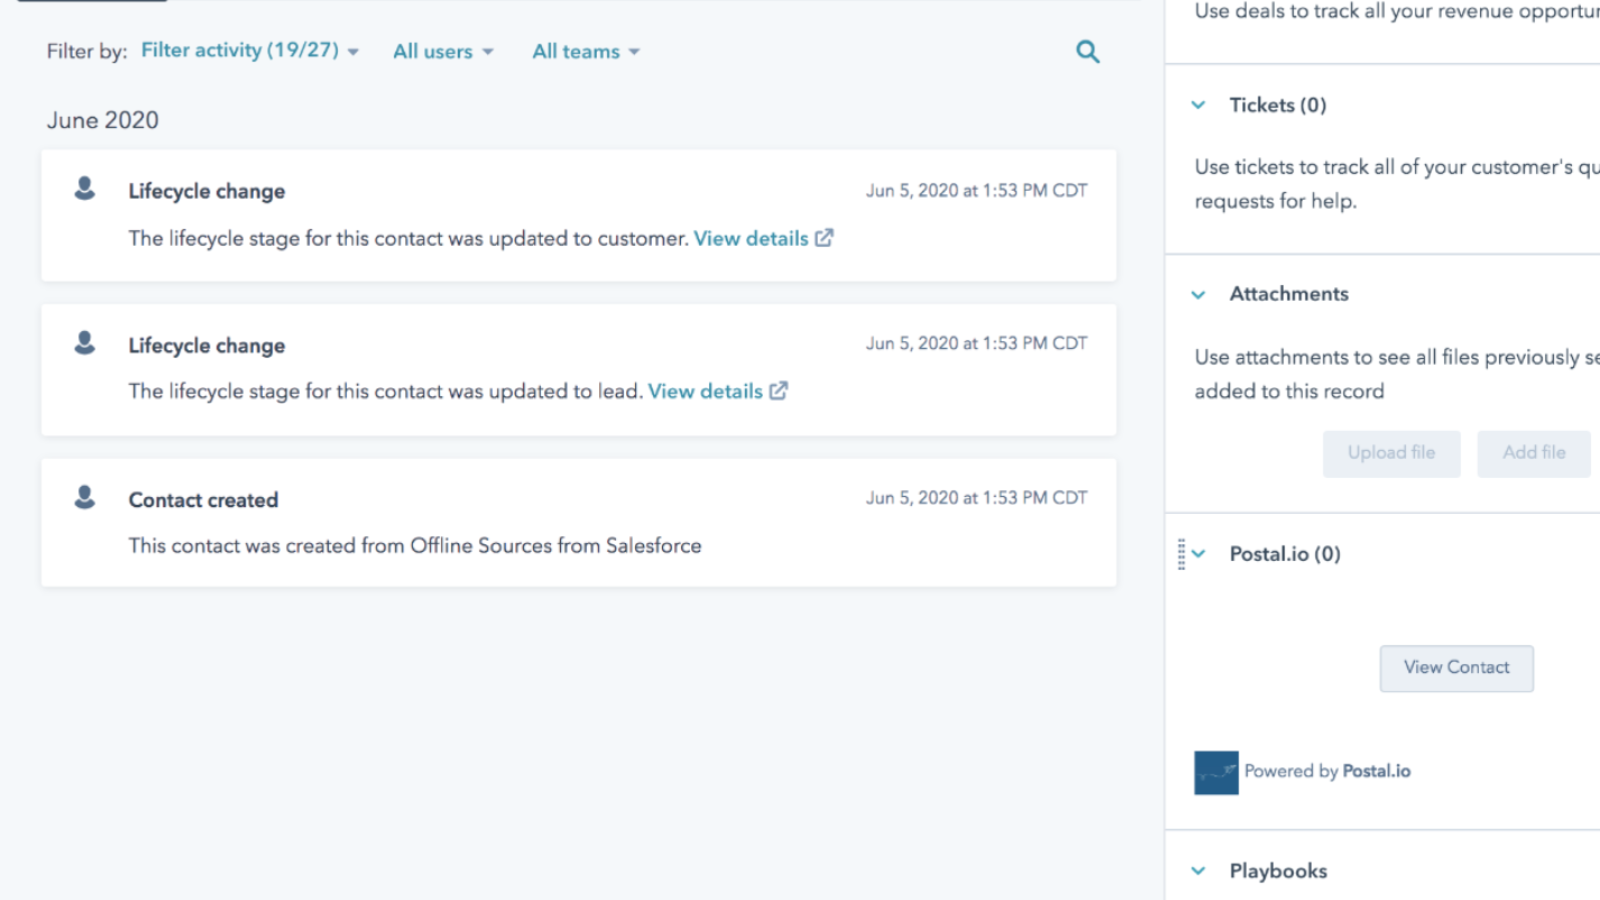Open the All teams dropdown

(x=585, y=51)
